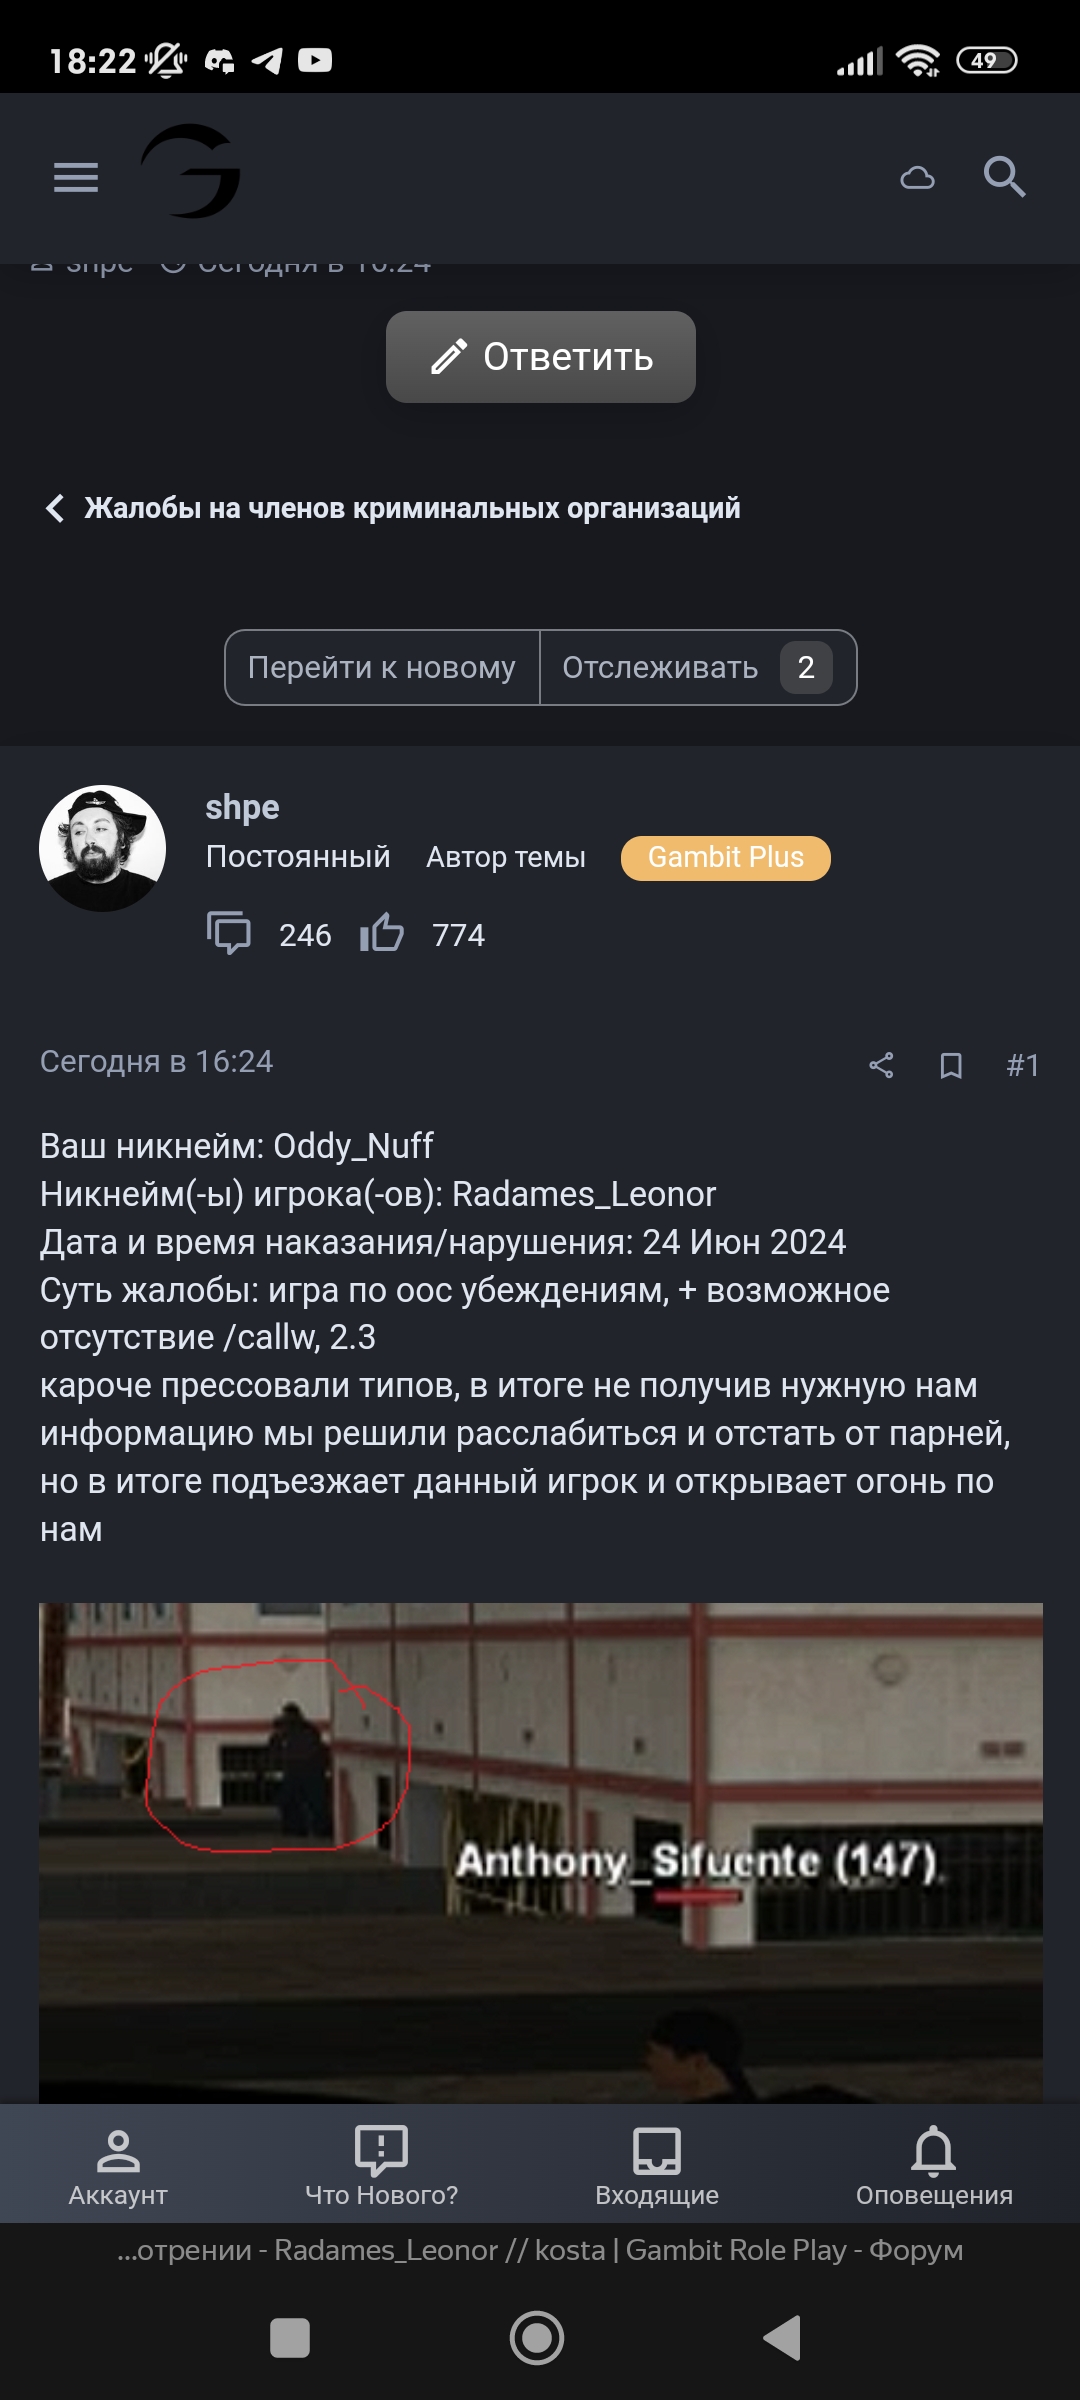
Task: Open the Входящие inbox tab
Action: [657, 2166]
